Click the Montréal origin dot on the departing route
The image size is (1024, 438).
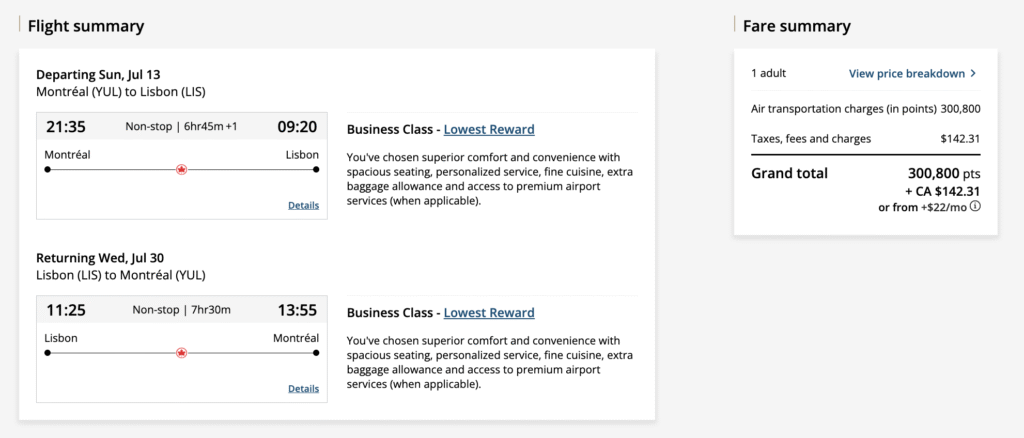pos(47,169)
